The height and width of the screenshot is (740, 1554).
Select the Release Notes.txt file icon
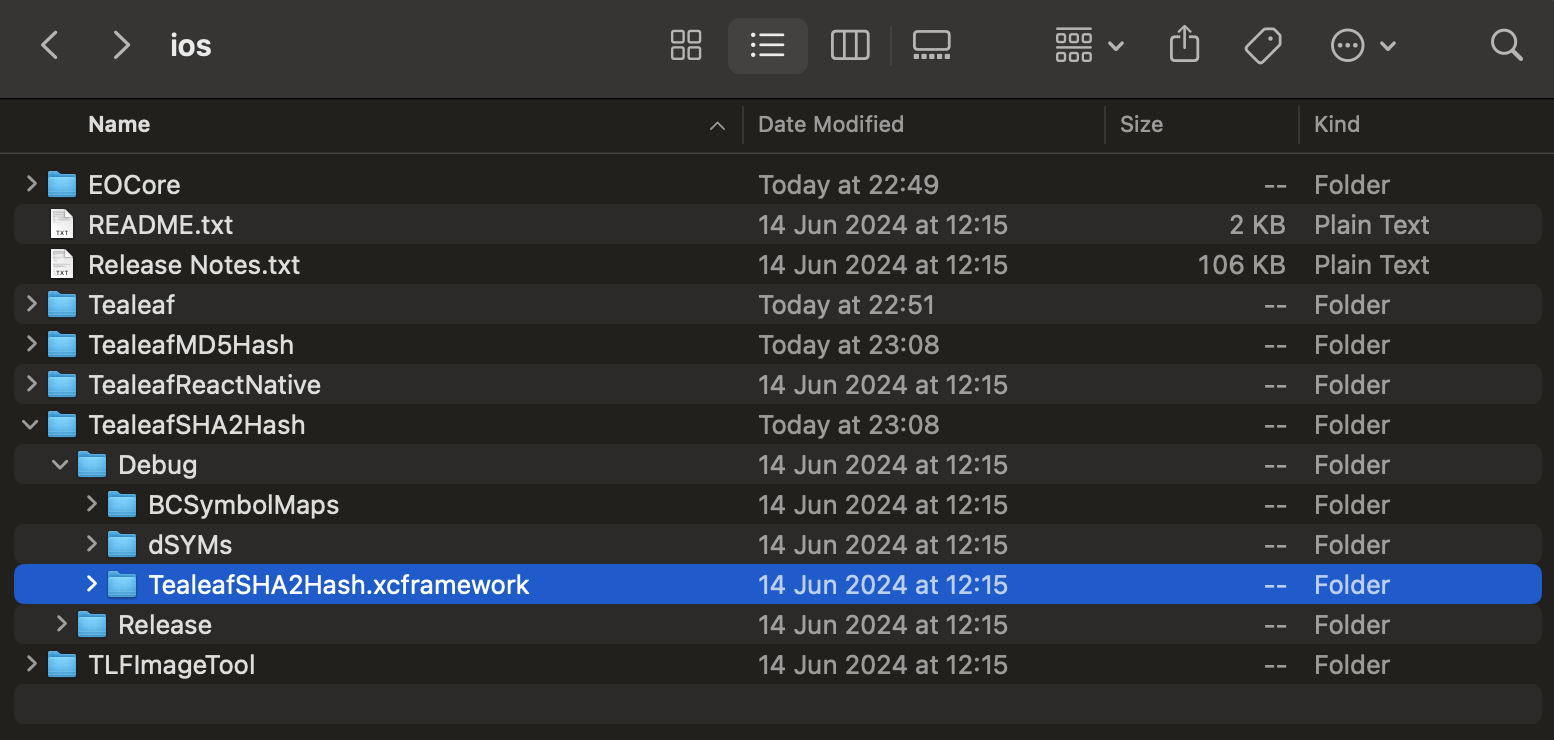[62, 264]
